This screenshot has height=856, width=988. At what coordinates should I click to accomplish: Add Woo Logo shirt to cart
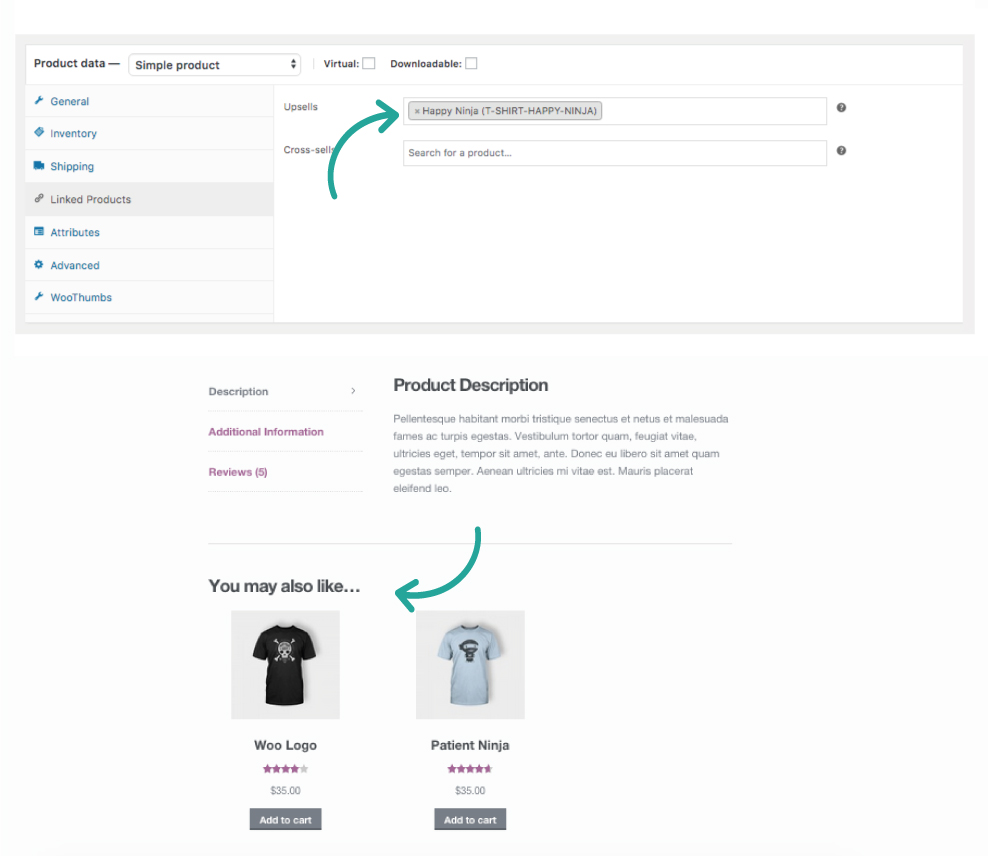[285, 819]
